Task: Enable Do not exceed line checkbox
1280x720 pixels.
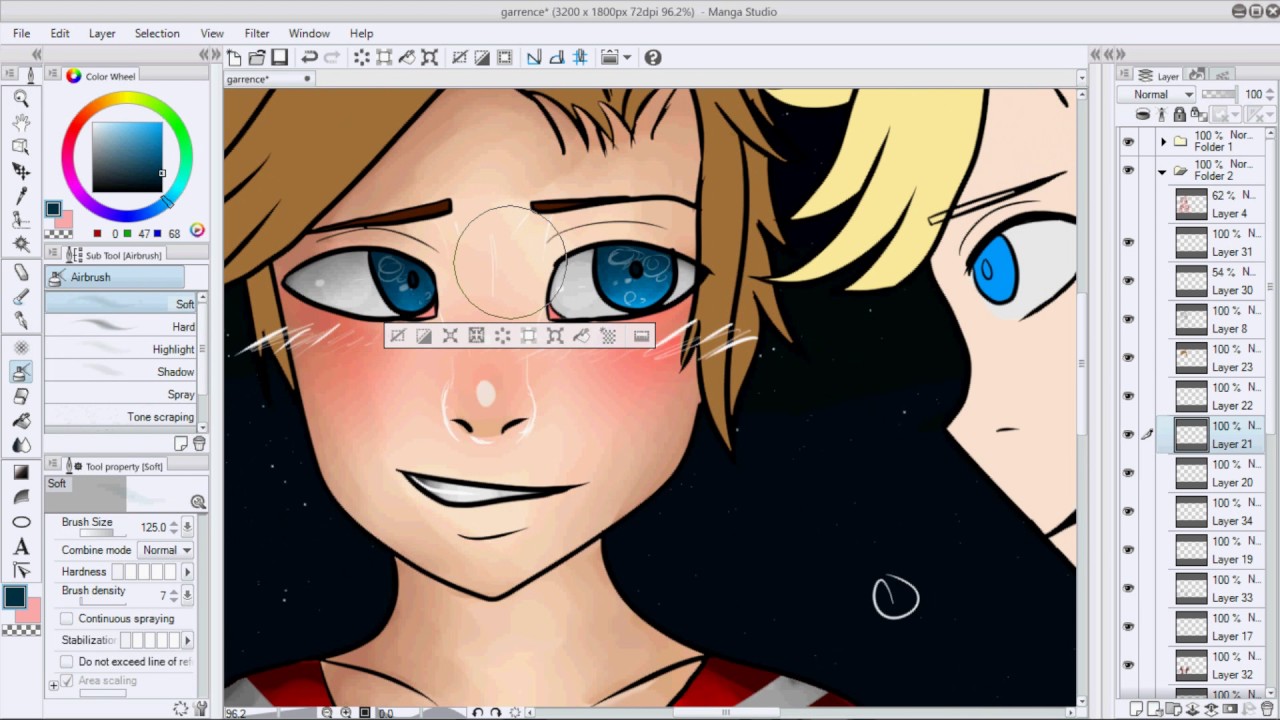Action: tap(66, 662)
